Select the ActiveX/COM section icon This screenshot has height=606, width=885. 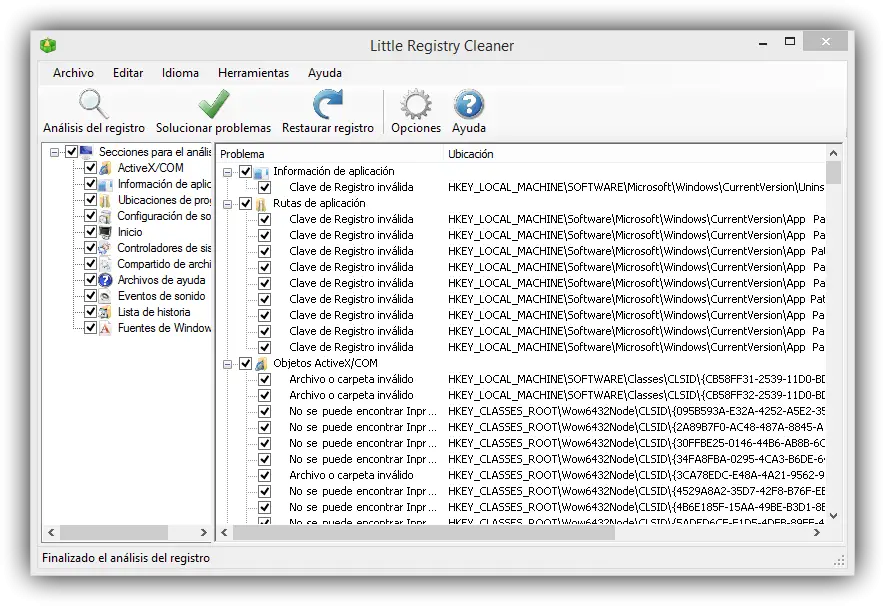pos(106,168)
